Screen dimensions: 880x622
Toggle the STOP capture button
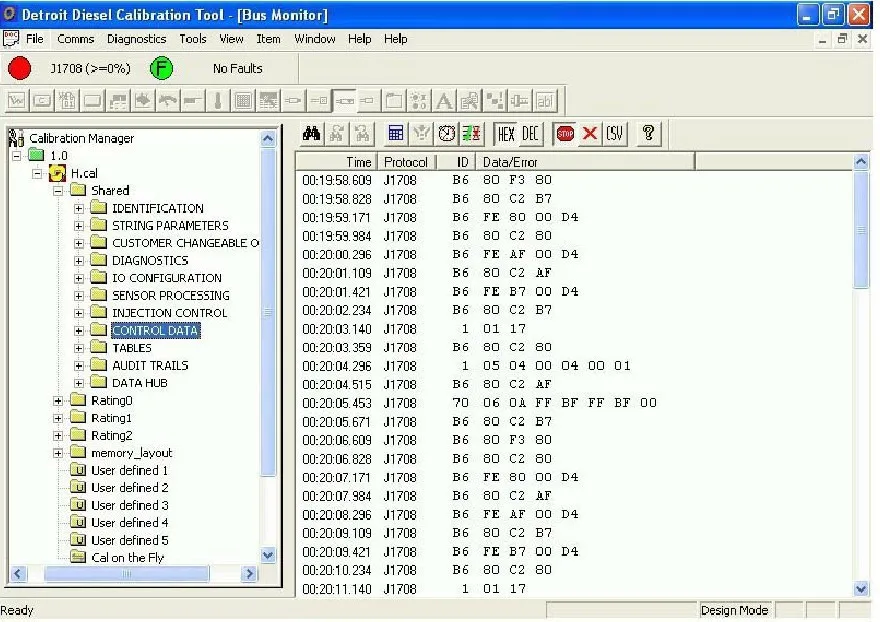[x=565, y=134]
